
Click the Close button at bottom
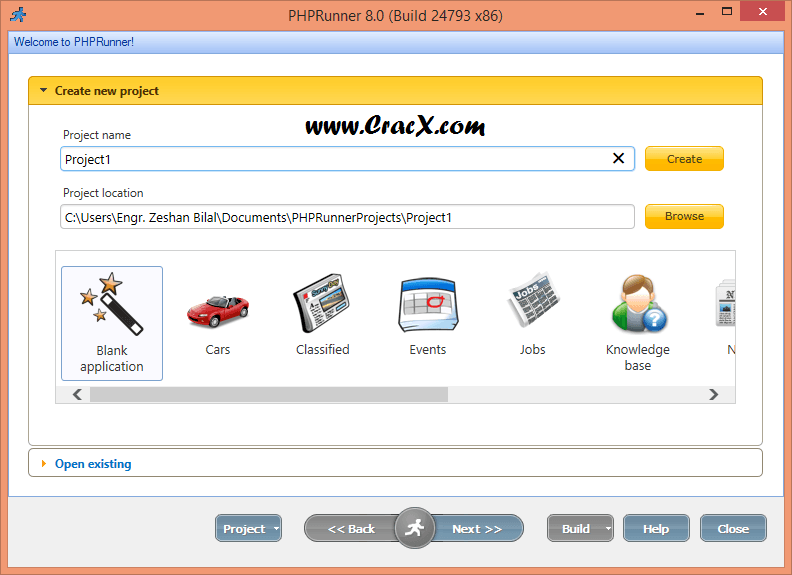733,529
